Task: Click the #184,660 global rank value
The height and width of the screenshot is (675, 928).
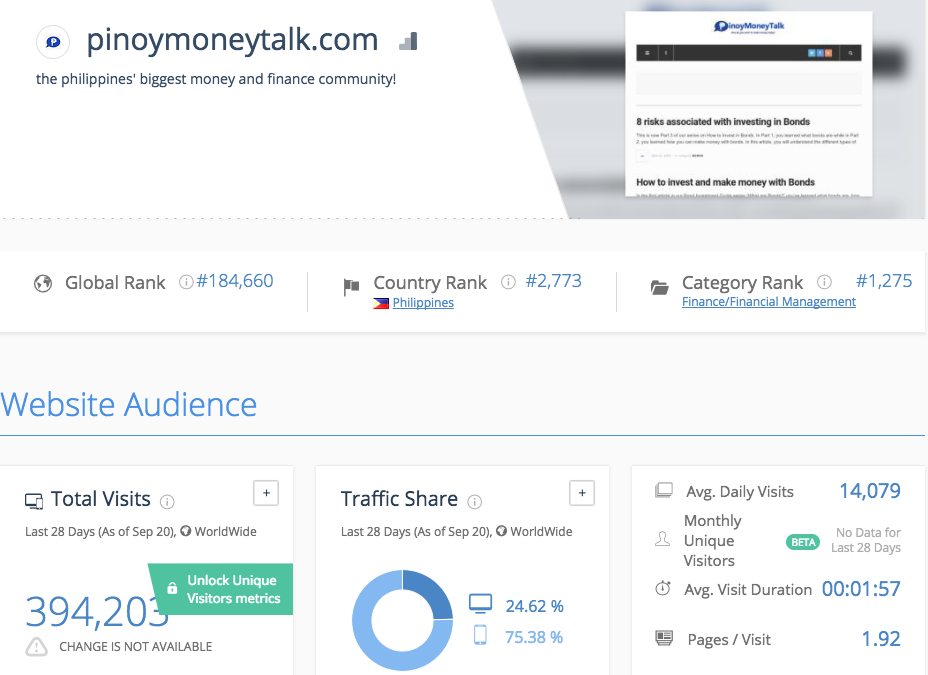Action: point(235,281)
